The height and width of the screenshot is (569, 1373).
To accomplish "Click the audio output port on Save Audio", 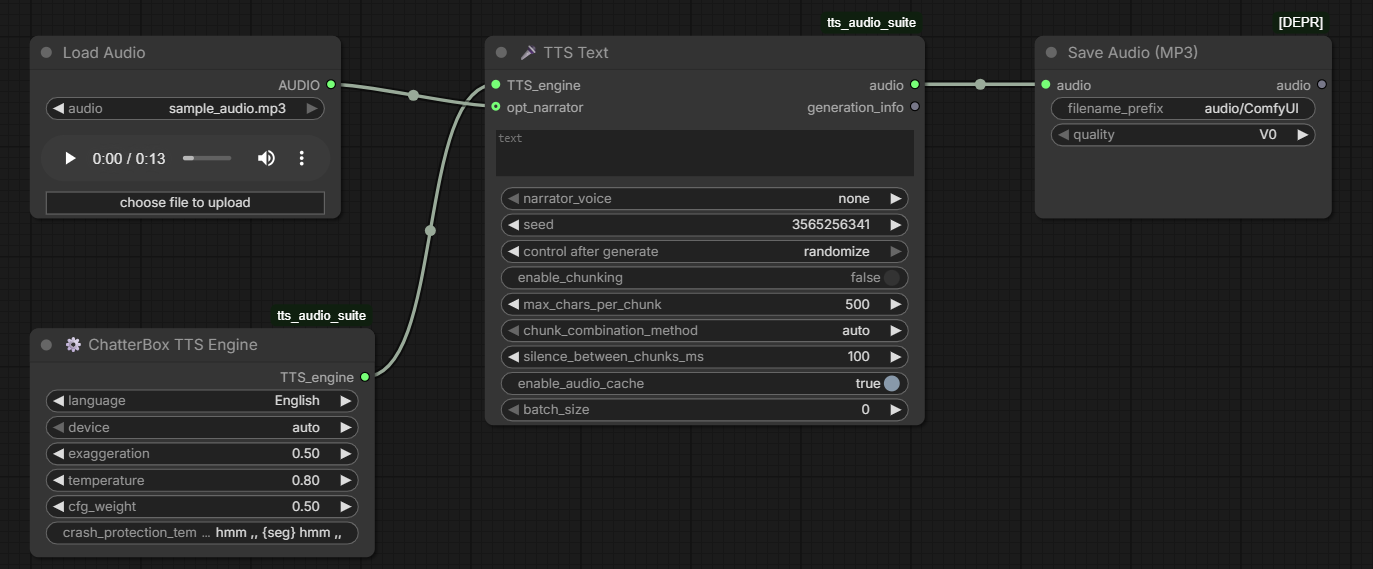I will pyautogui.click(x=1322, y=85).
